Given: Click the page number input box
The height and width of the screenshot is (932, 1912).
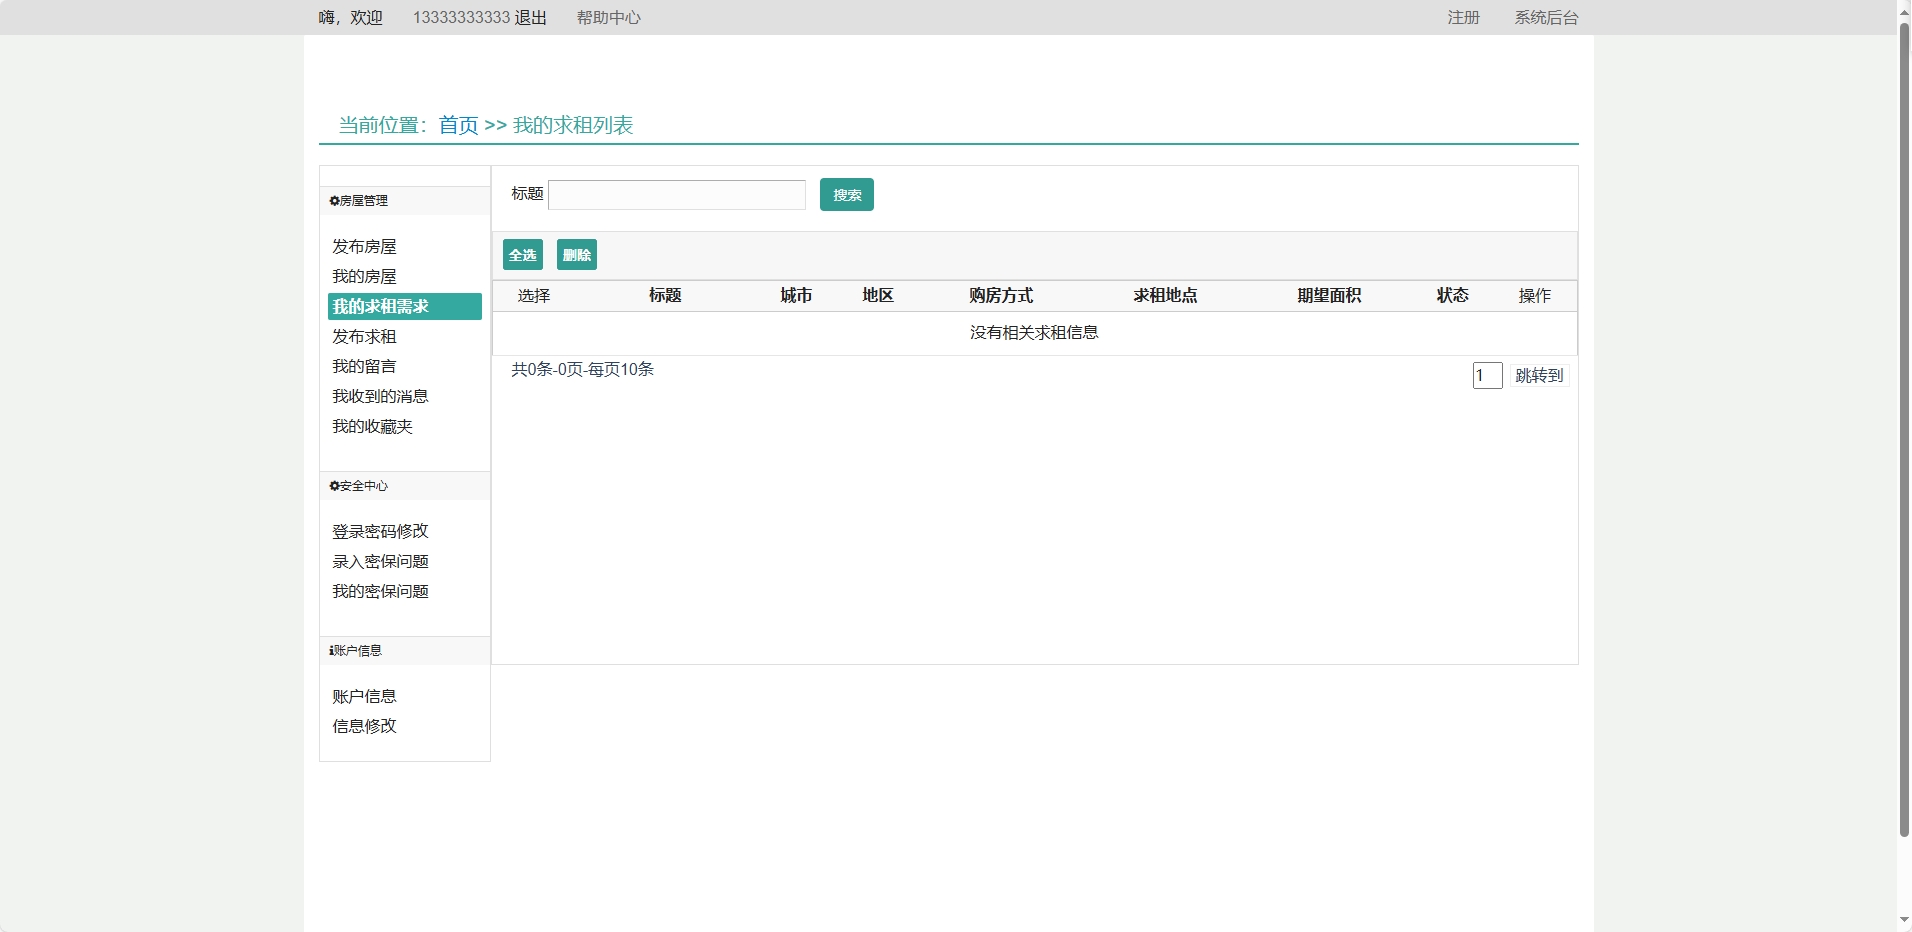Looking at the screenshot, I should (1486, 376).
